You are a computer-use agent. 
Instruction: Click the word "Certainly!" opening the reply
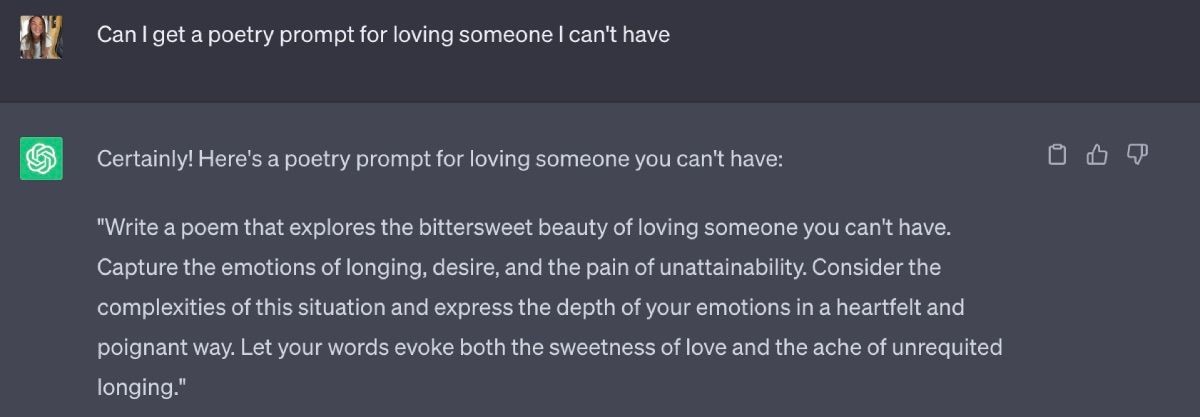pos(145,159)
